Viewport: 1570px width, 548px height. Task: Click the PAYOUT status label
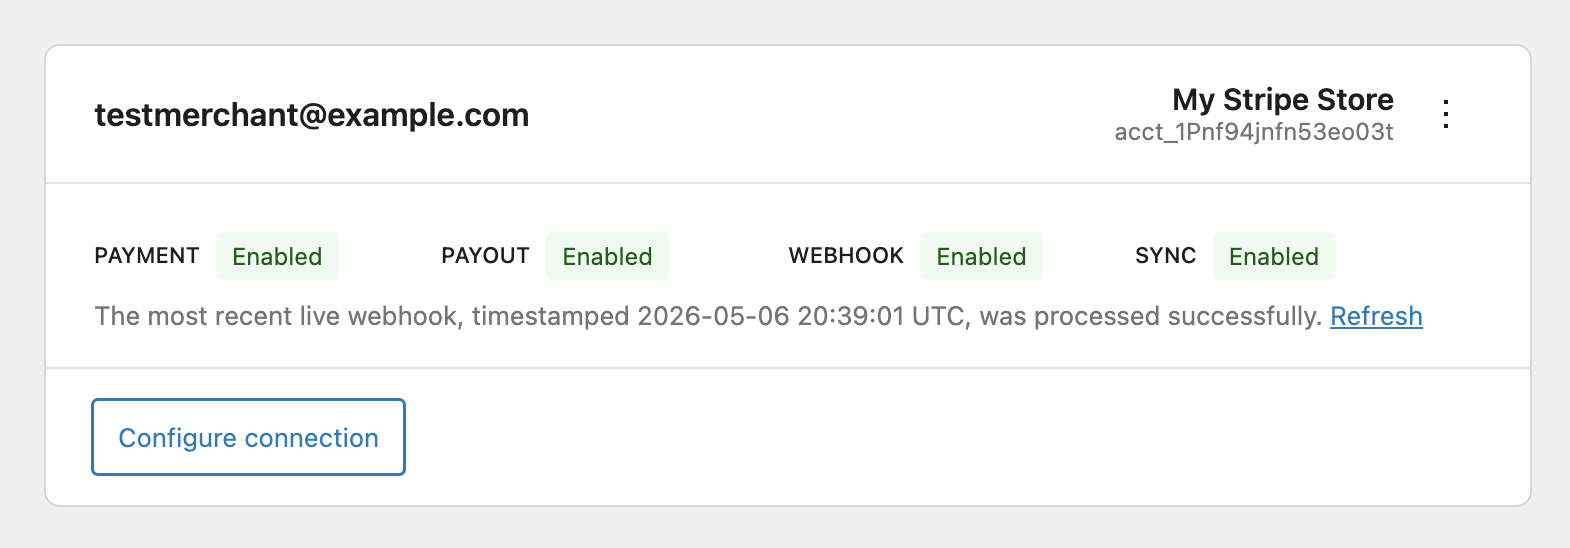click(x=485, y=256)
